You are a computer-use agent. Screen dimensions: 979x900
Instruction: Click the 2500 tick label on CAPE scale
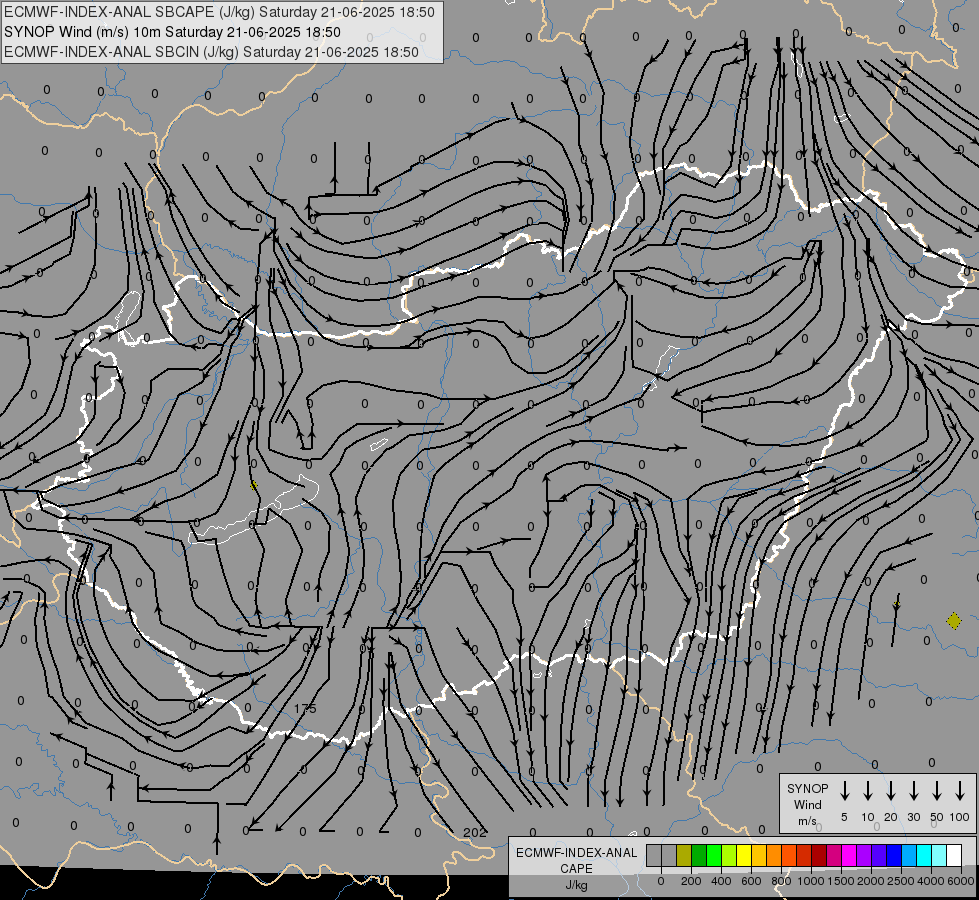[901, 881]
